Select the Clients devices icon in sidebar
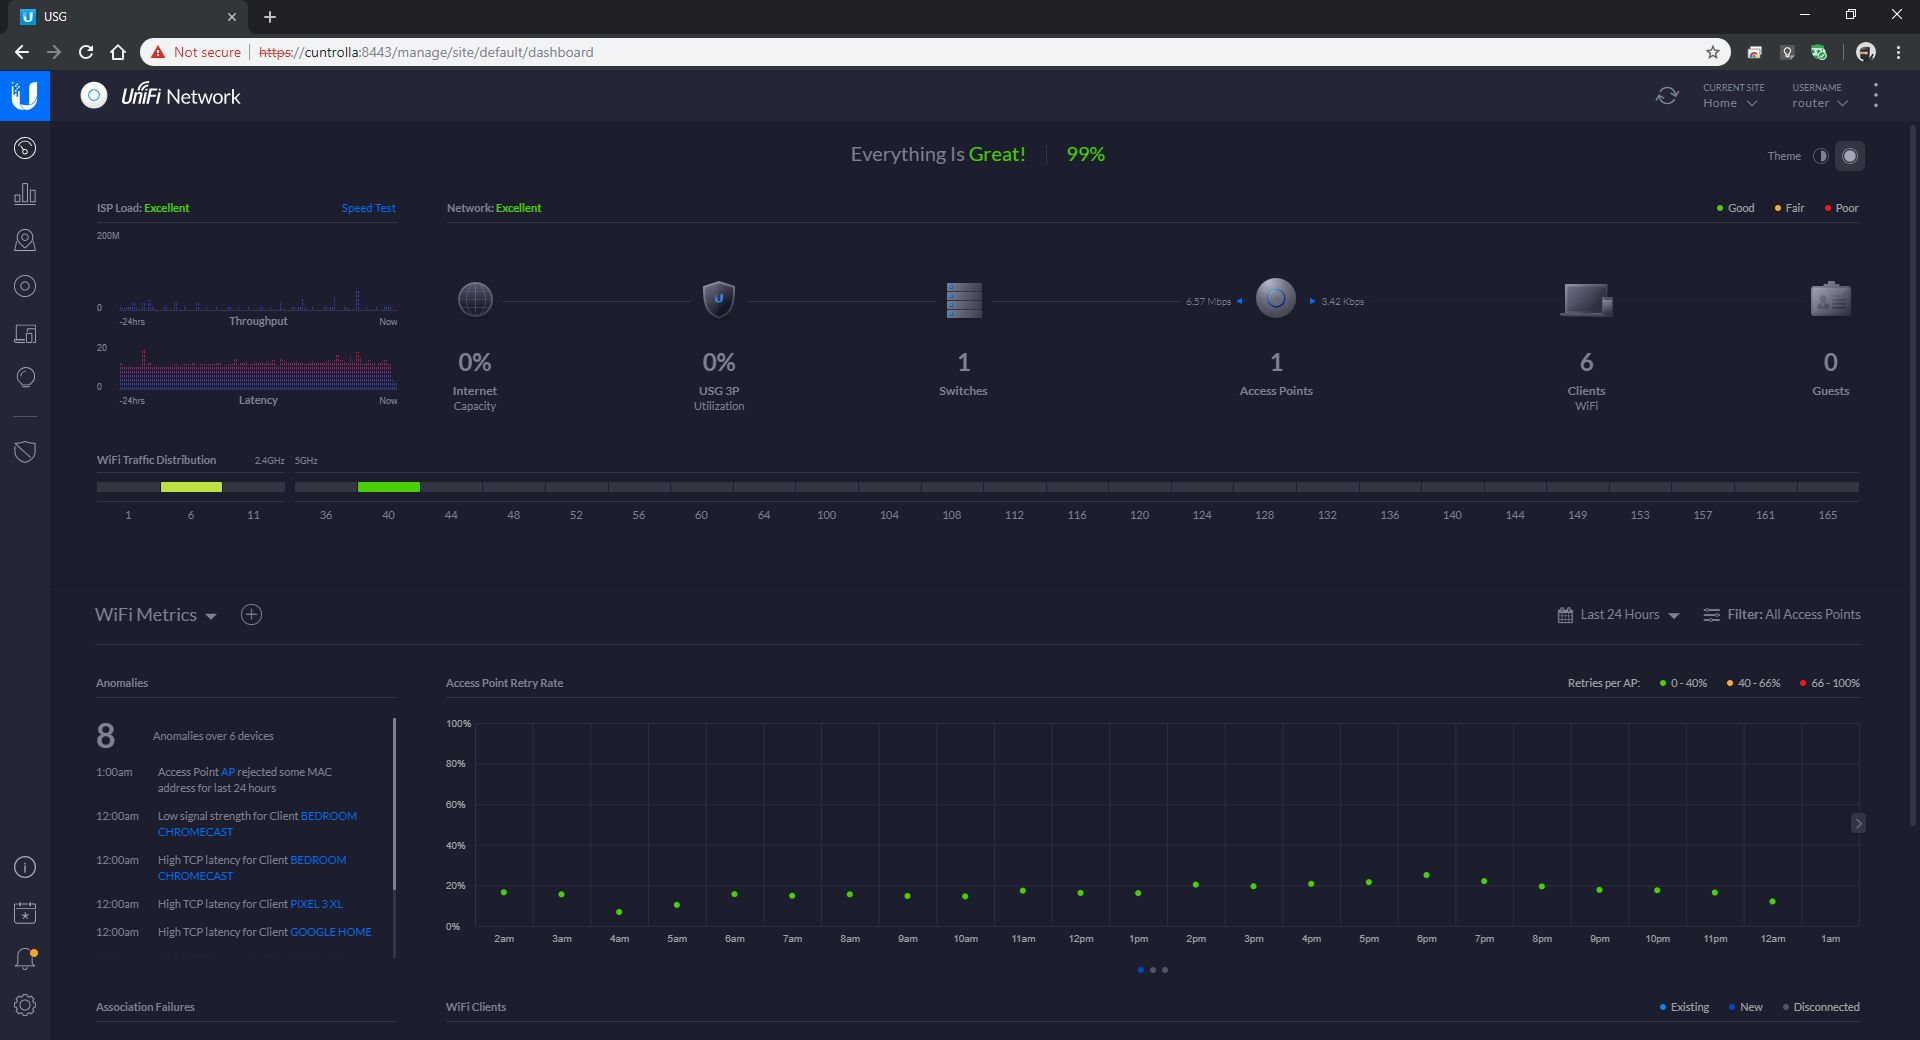Screen dimensions: 1920x1040 25,334
